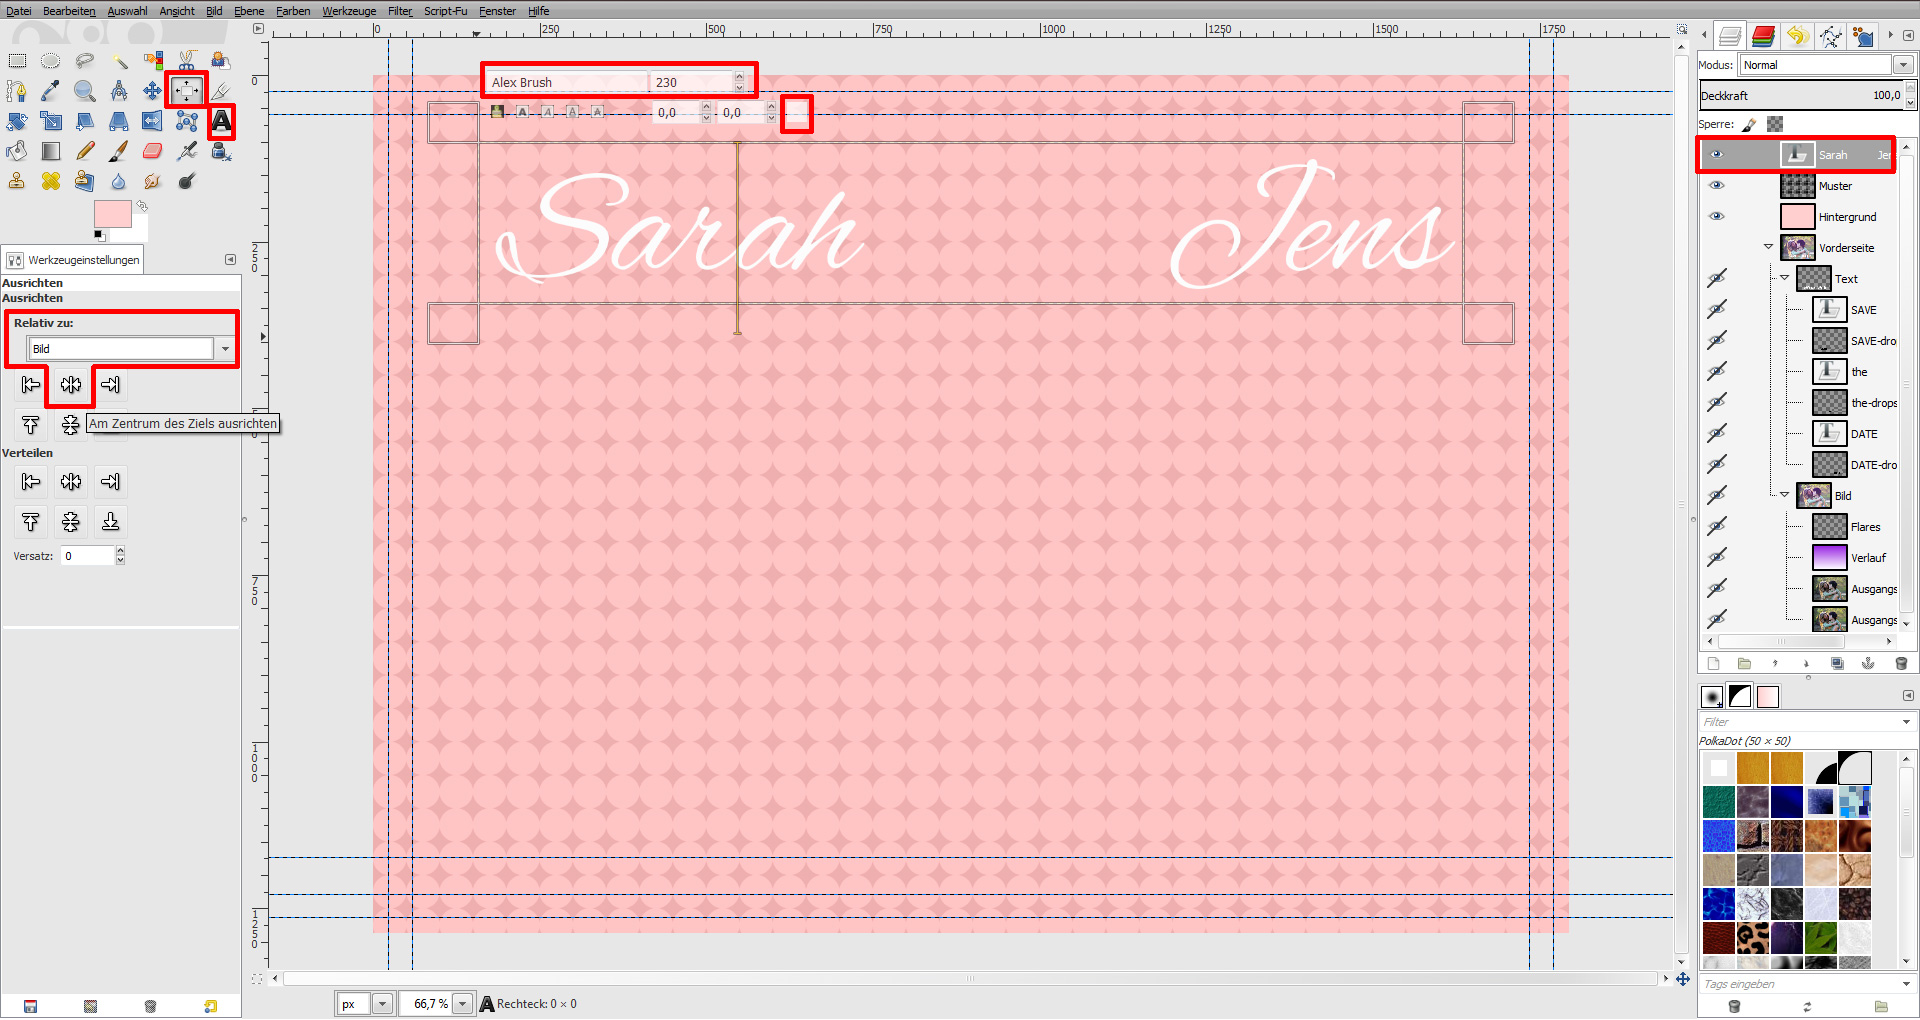Toggle visibility of the Hintergrund layer
Screen dimensions: 1920x1020
coord(1718,216)
